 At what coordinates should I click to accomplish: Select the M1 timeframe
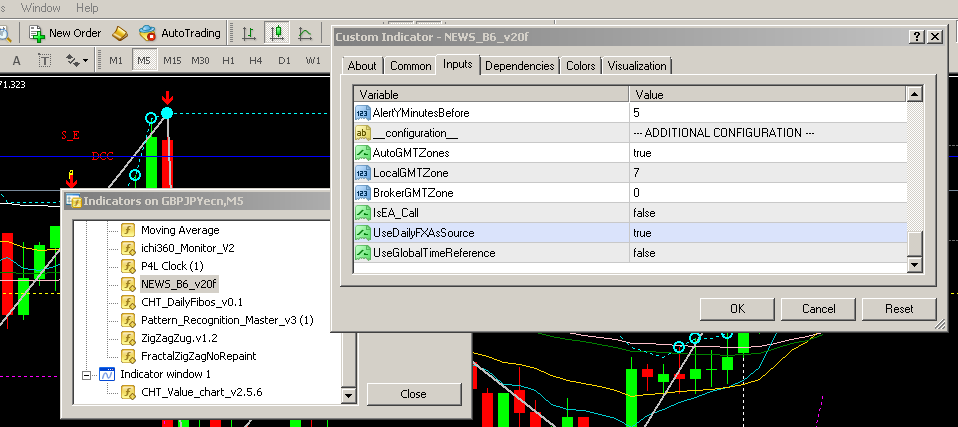pos(116,60)
